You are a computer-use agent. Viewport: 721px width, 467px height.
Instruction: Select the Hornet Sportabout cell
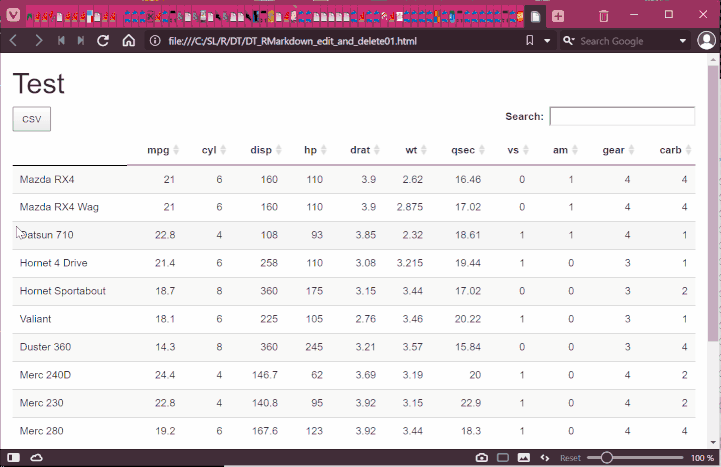coord(63,291)
